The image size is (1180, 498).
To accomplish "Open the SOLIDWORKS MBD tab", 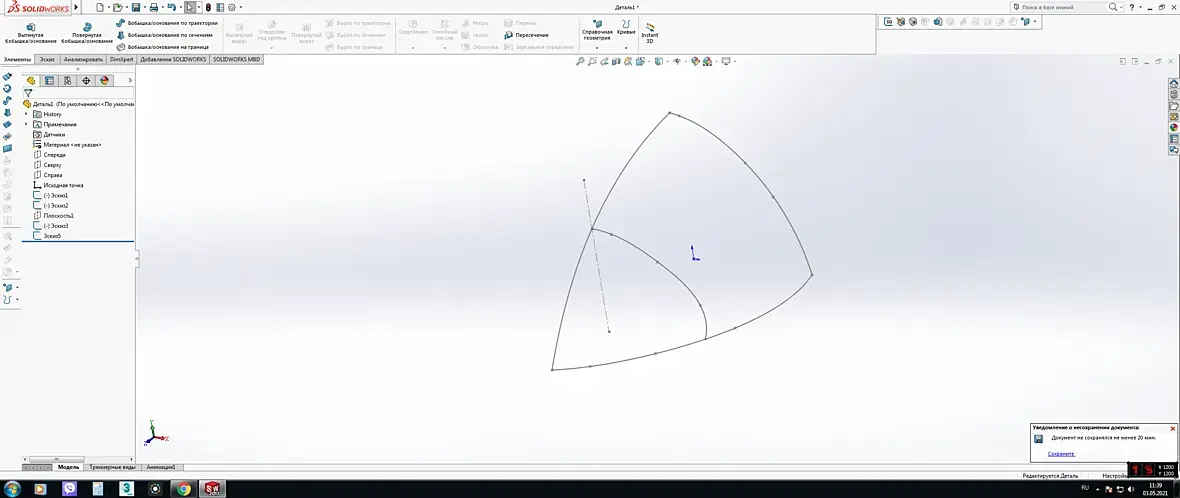I will (x=236, y=59).
